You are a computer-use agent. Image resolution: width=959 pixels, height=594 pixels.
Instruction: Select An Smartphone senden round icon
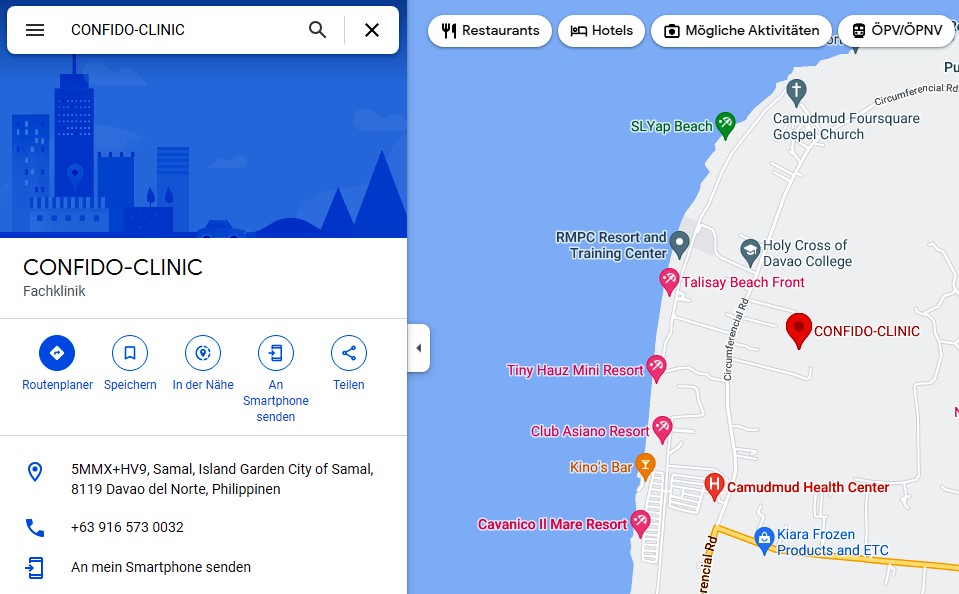276,353
